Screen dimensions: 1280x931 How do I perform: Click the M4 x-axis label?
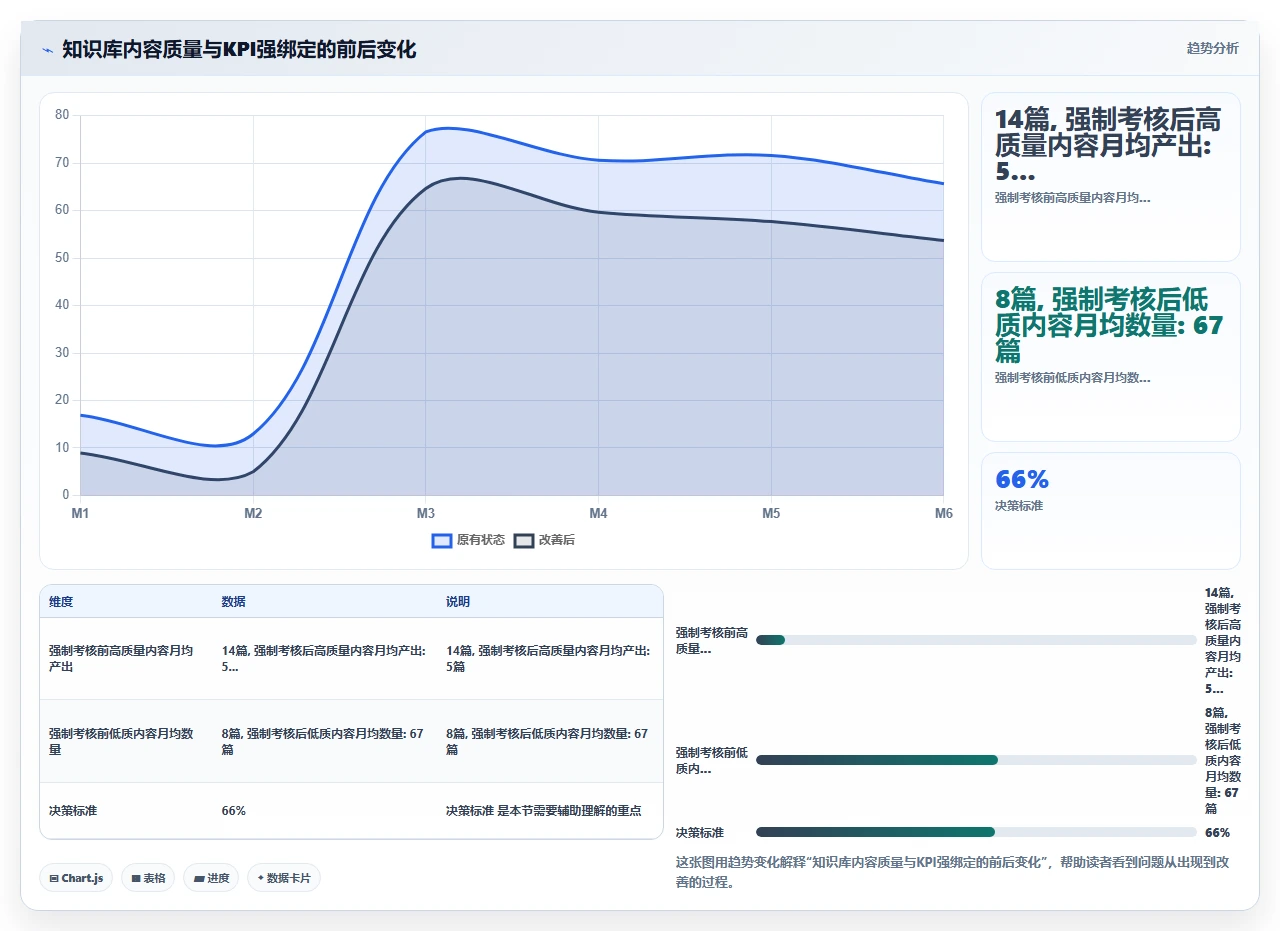(598, 514)
